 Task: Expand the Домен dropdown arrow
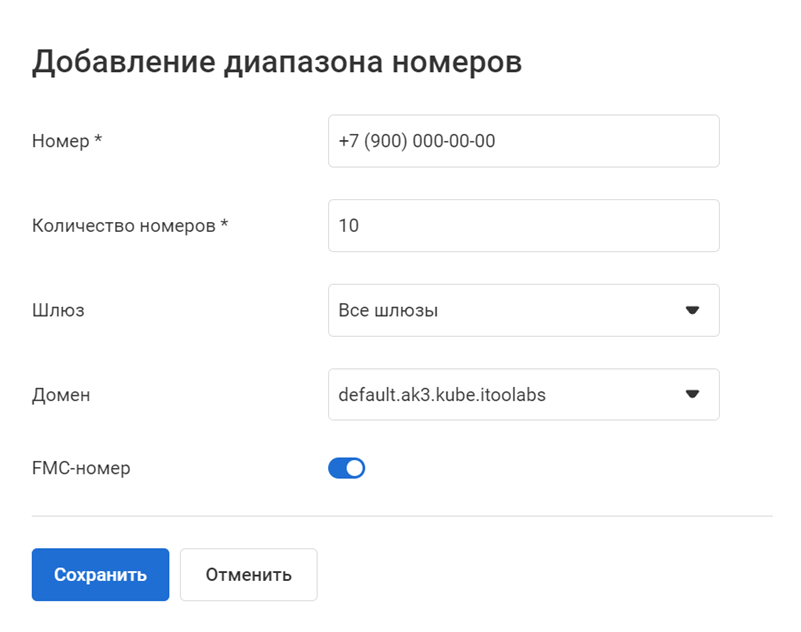point(691,395)
